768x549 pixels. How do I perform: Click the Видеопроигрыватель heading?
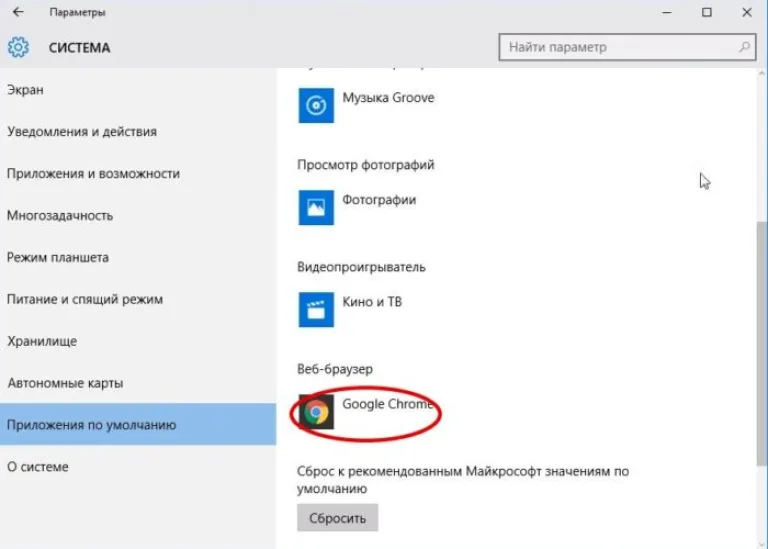point(361,267)
